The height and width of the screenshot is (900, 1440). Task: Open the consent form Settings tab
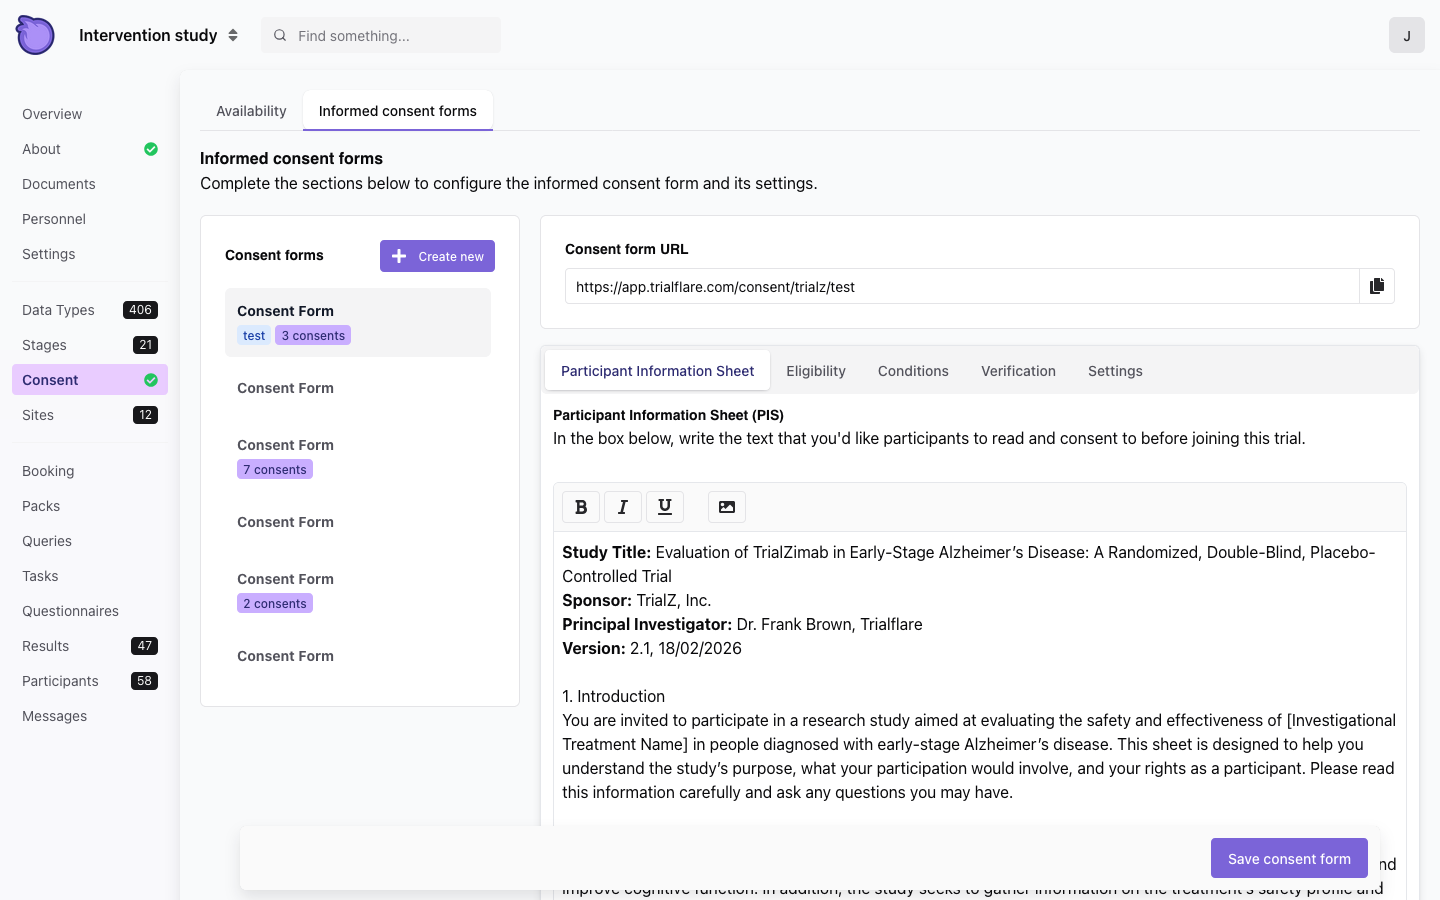[1115, 371]
